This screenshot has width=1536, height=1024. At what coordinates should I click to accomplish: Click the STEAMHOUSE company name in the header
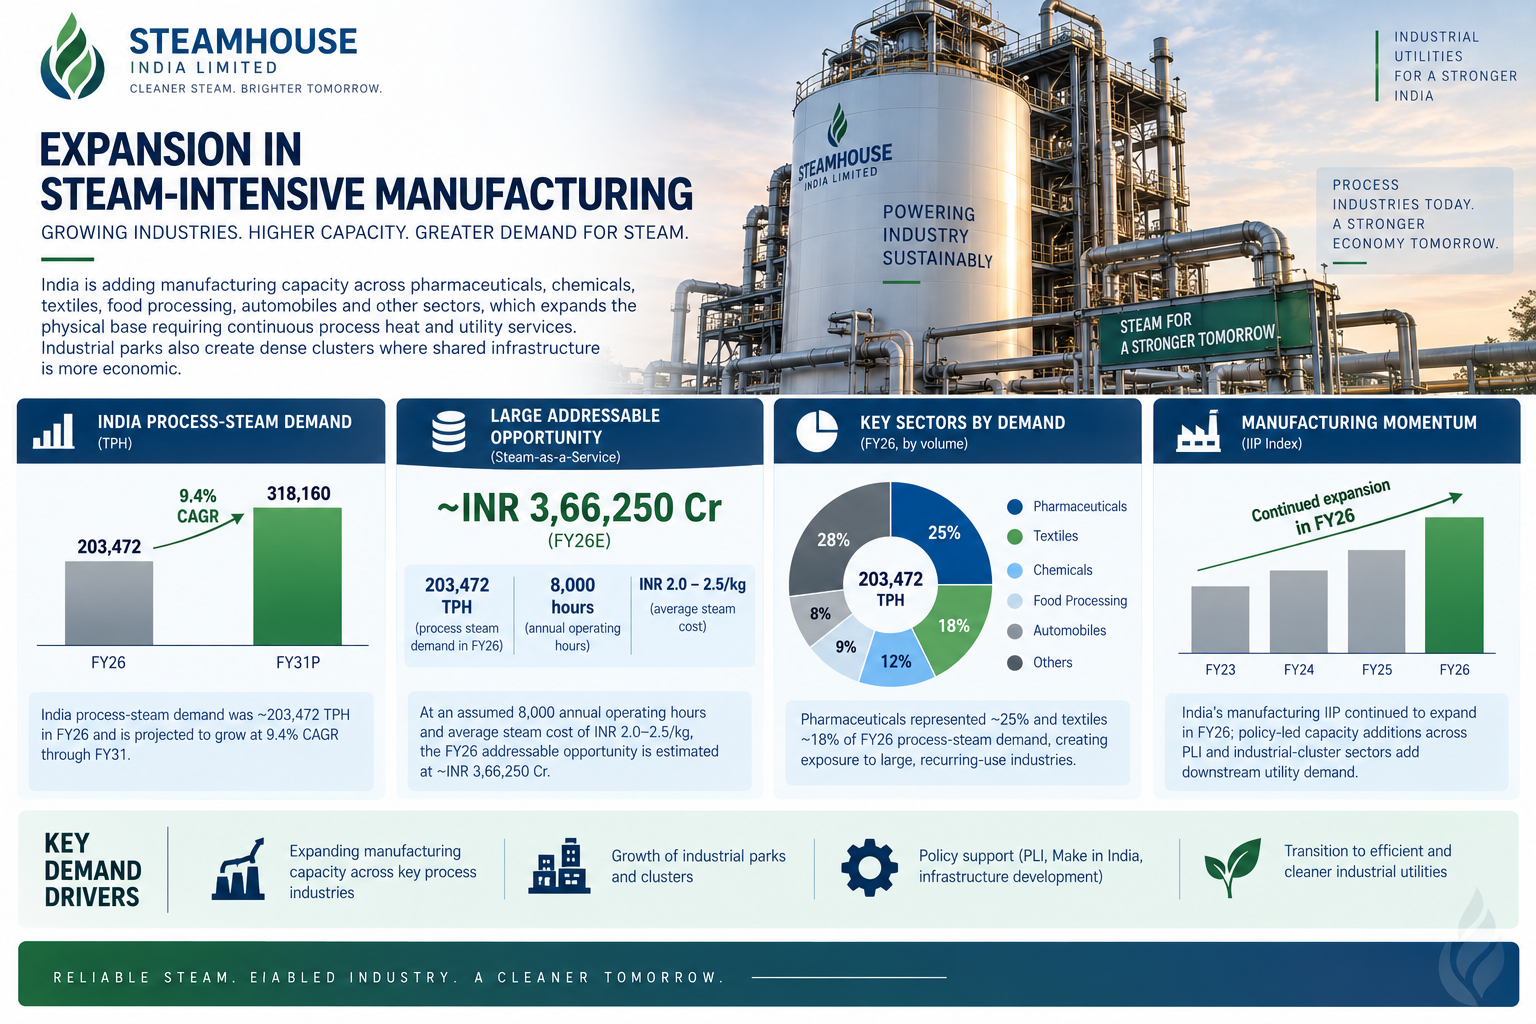[243, 41]
